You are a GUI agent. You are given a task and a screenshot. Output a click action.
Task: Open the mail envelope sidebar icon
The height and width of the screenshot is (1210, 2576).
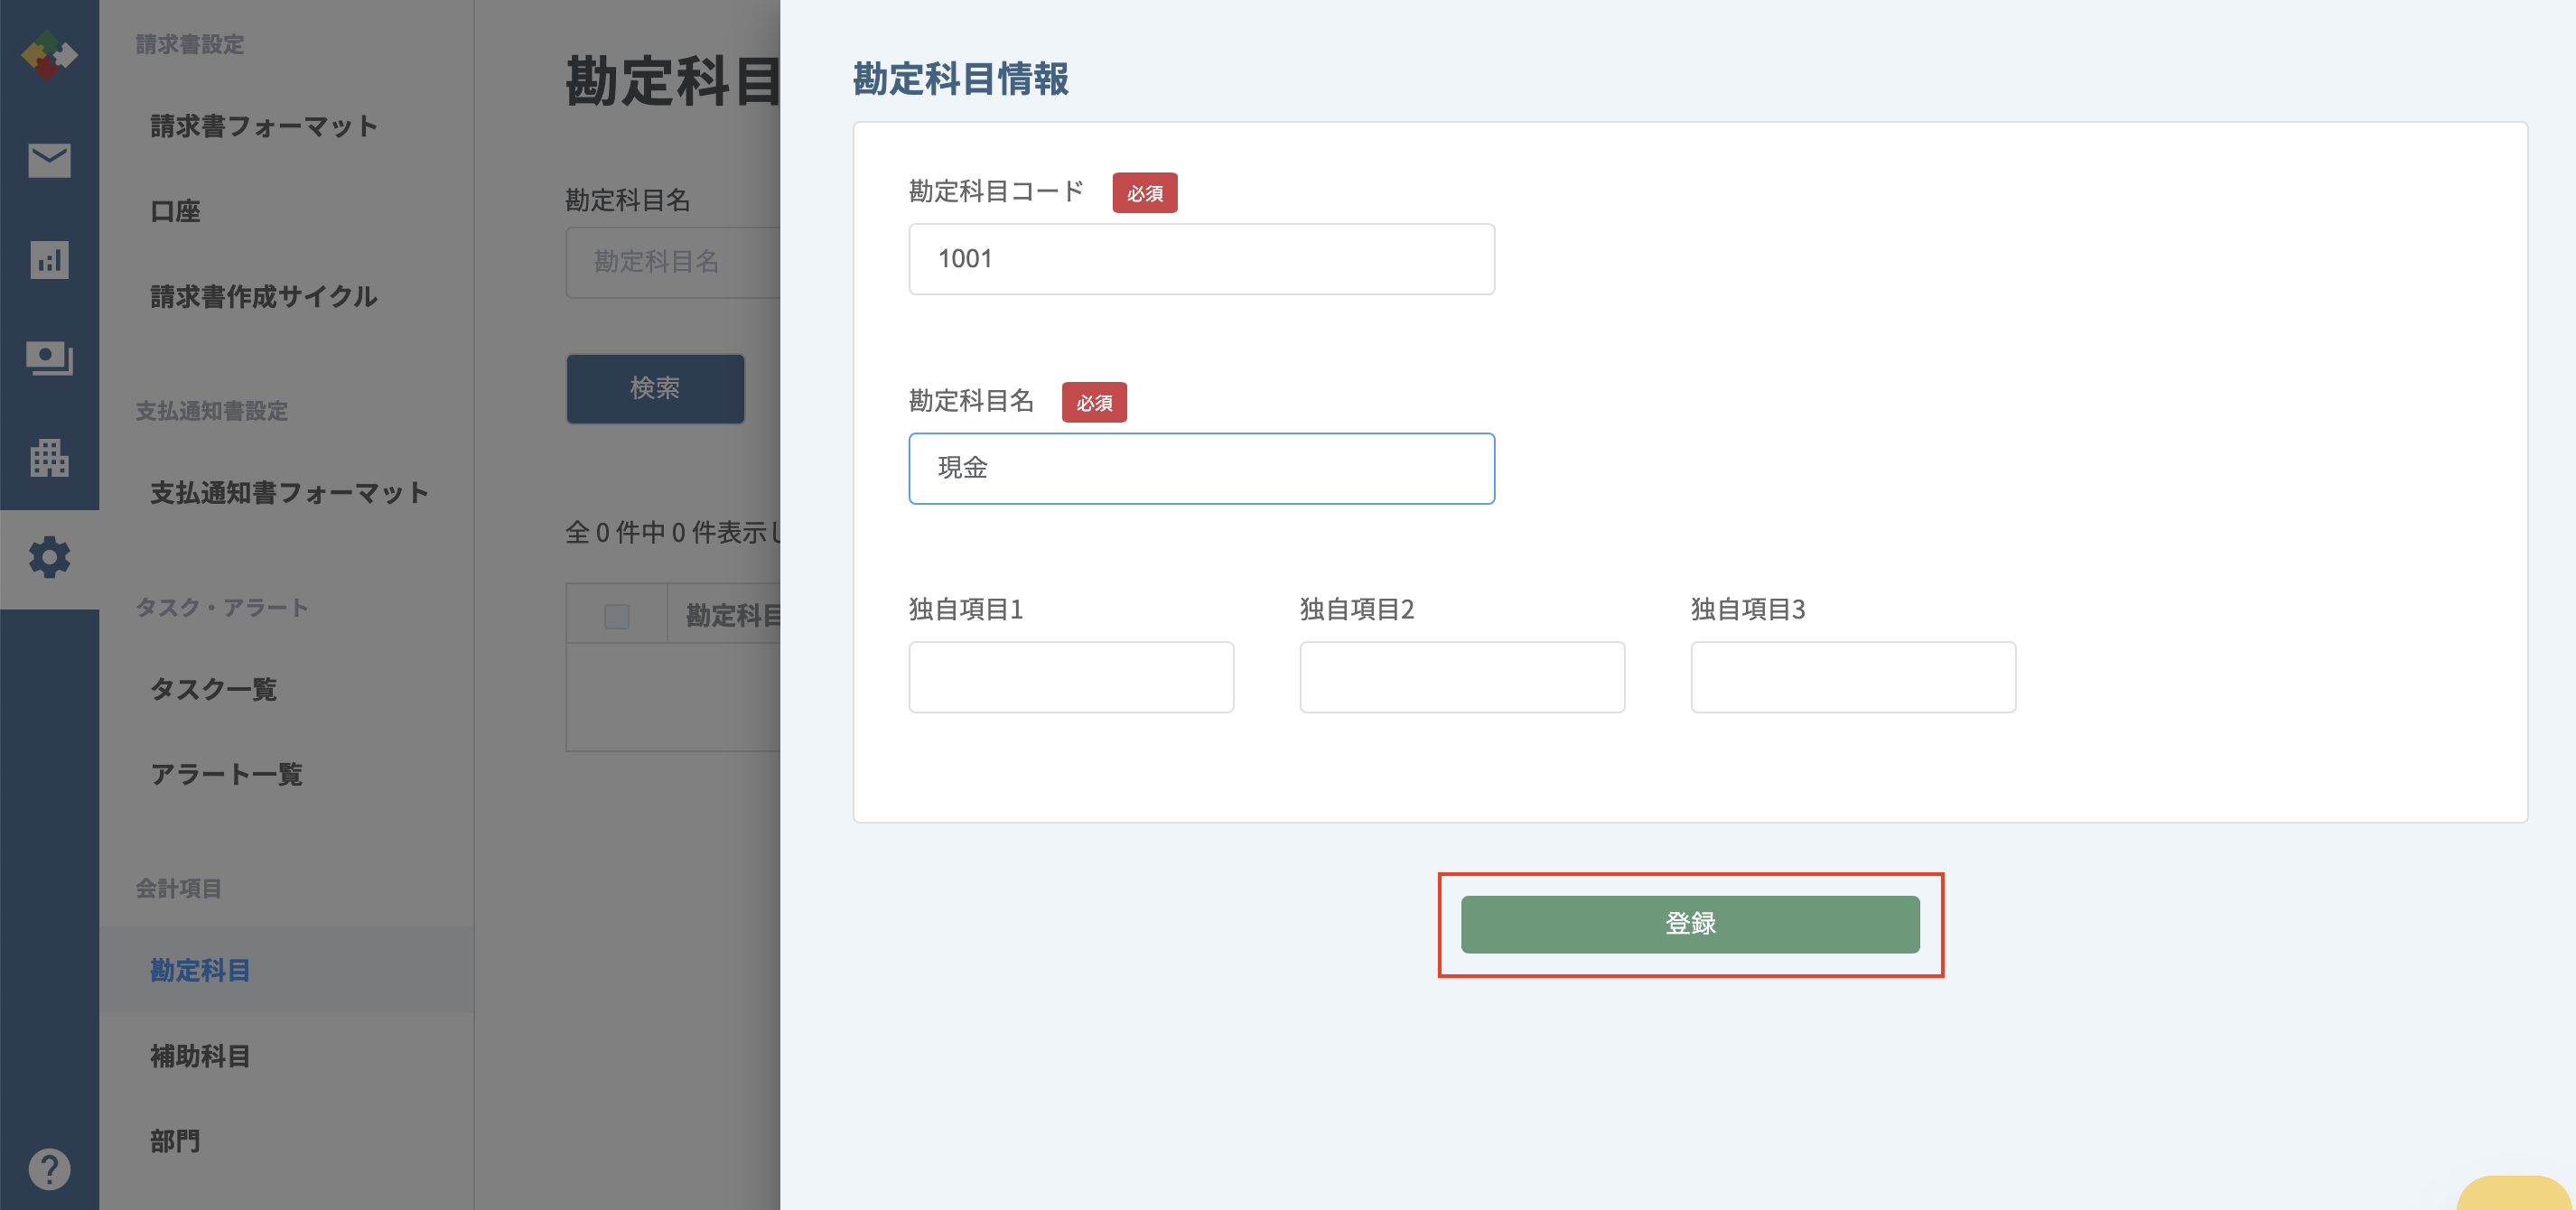click(x=49, y=160)
